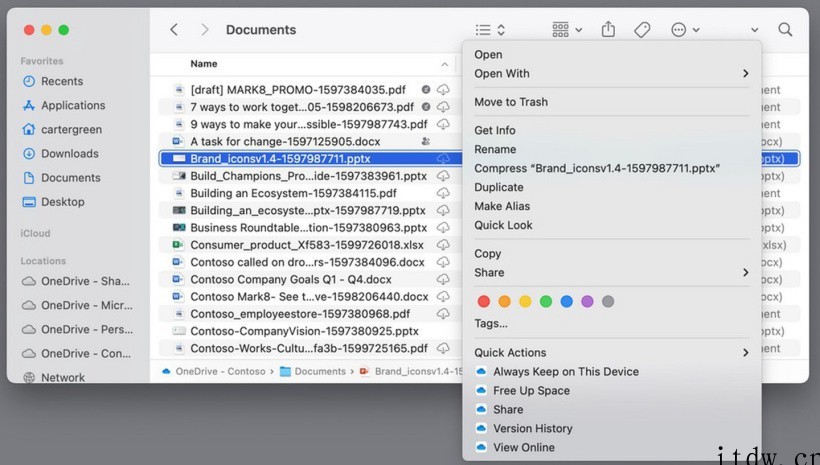
Task: Open the list view switcher
Action: (490, 30)
